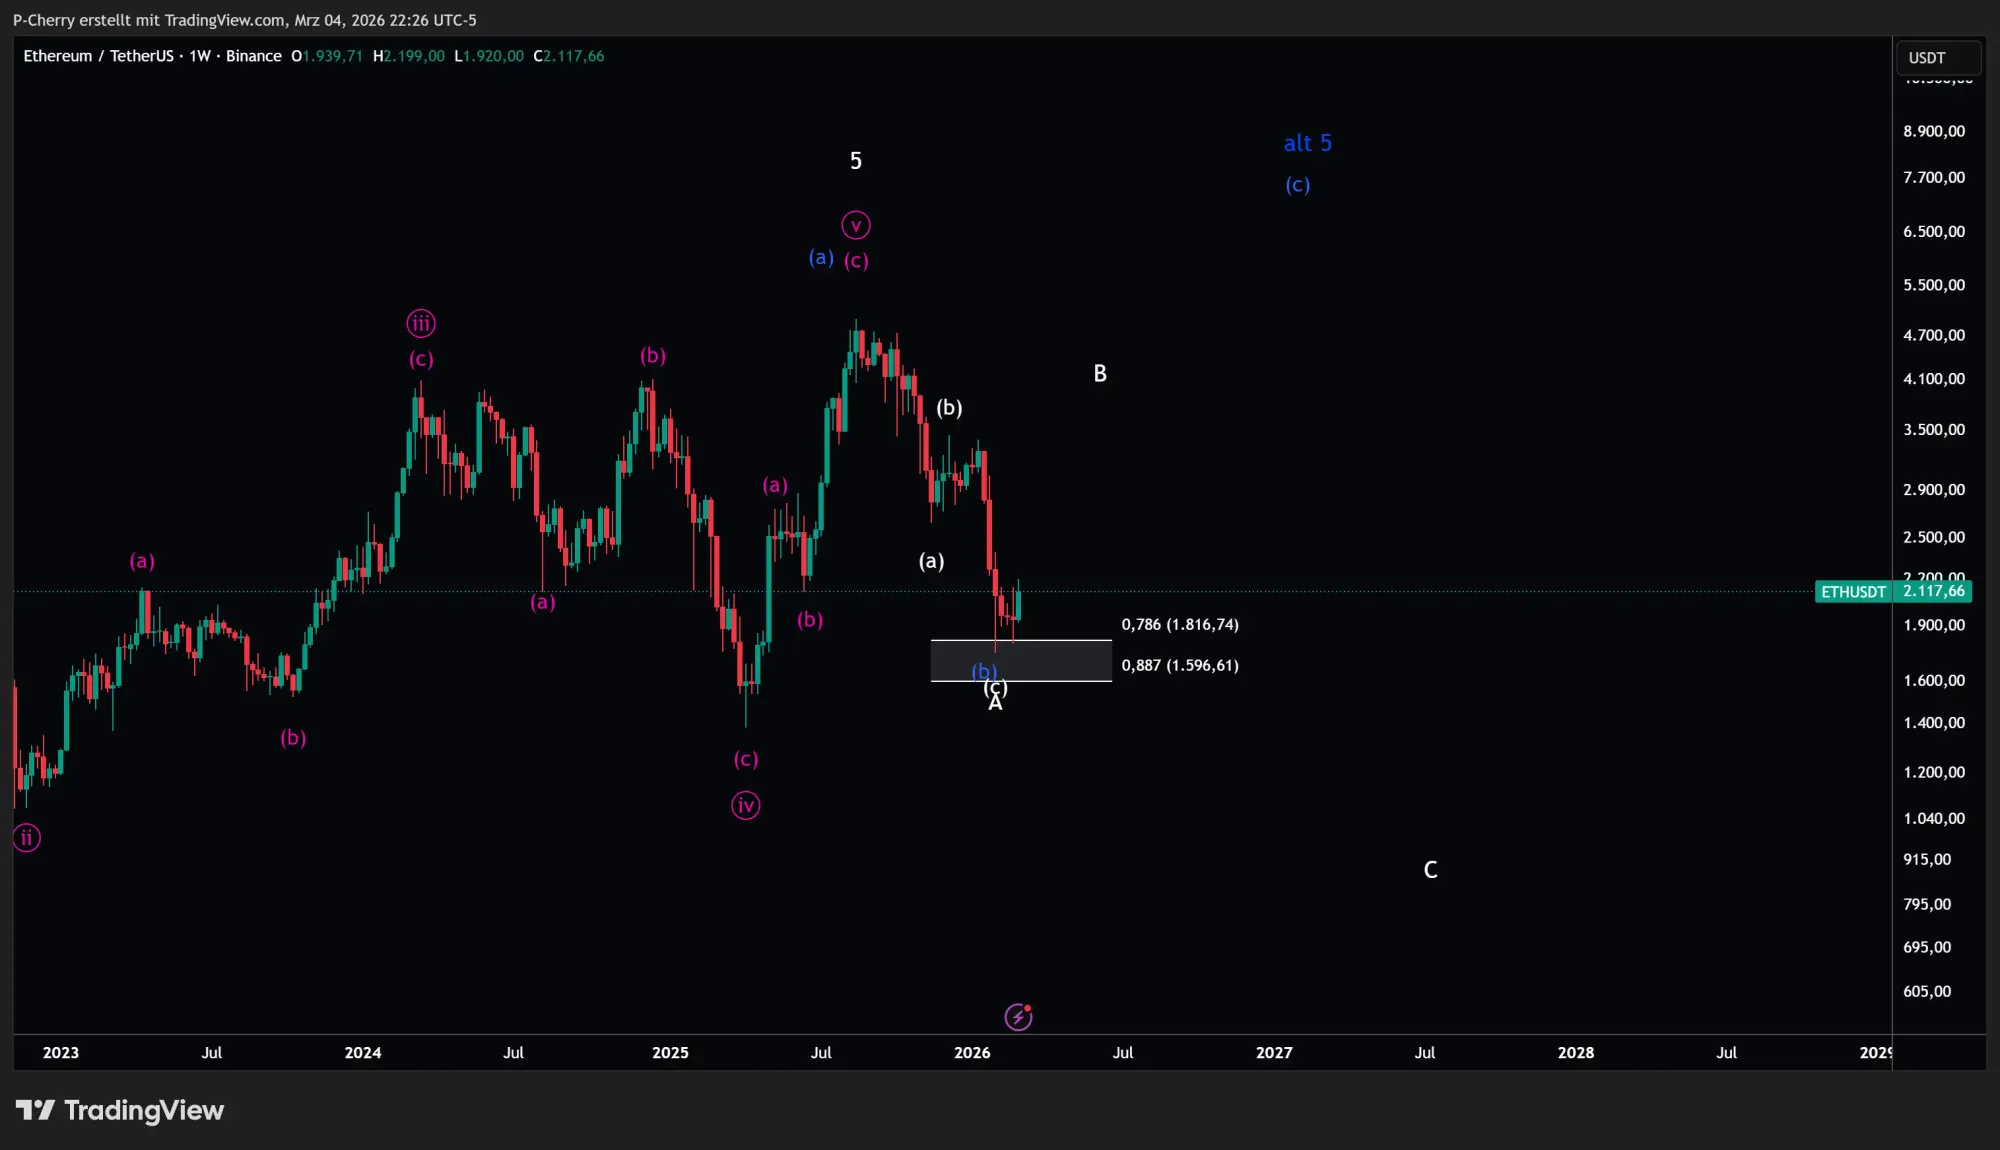Click the red notification dot on the flash icon
Screen dimensions: 2000x1150
(x=1029, y=1008)
